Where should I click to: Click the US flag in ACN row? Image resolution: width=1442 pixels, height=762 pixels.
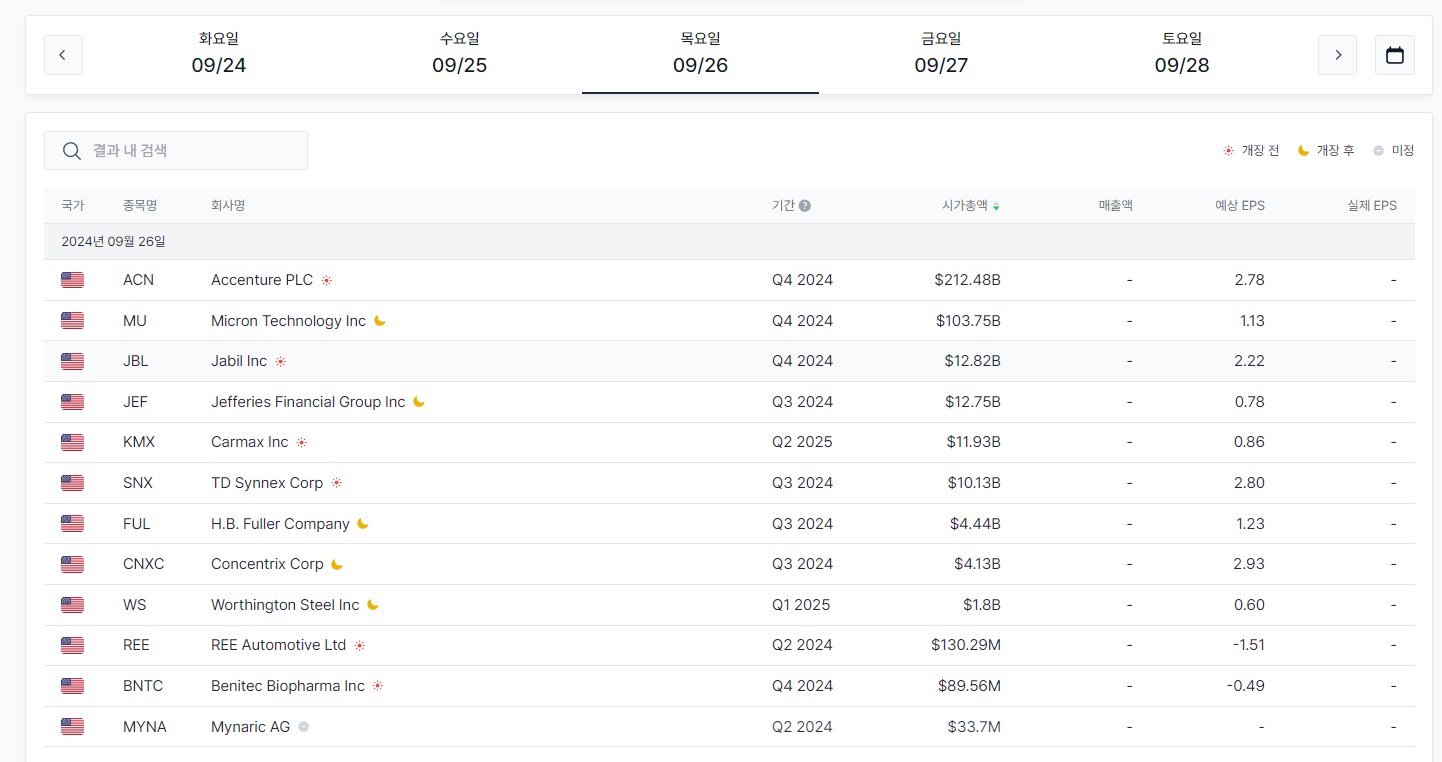72,280
